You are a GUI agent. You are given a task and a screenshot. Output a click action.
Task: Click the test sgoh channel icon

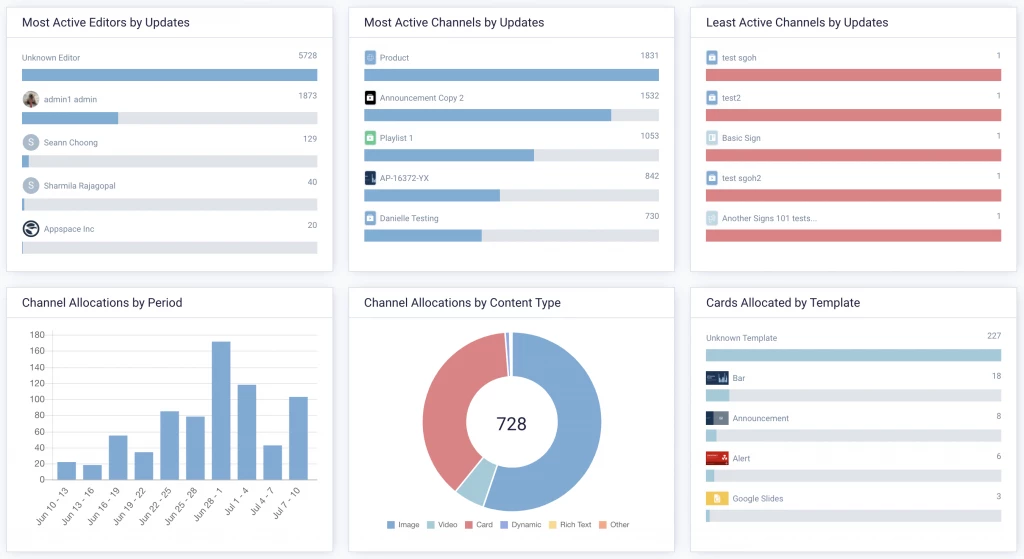[712, 57]
